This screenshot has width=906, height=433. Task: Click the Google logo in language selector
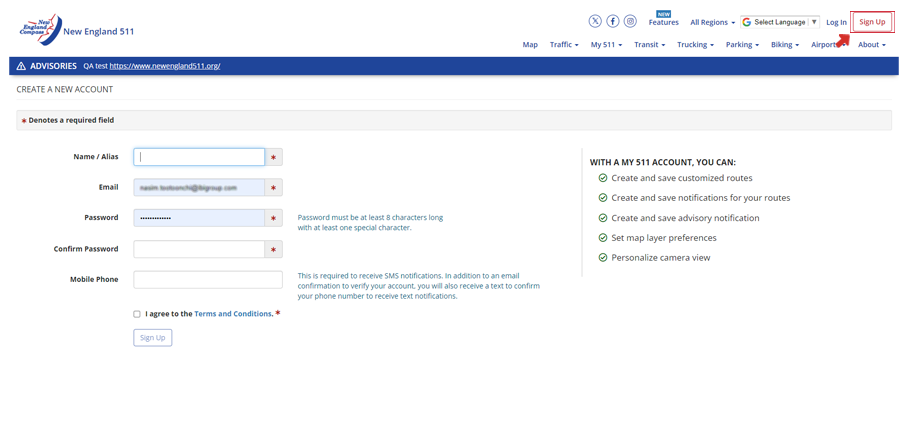[747, 22]
